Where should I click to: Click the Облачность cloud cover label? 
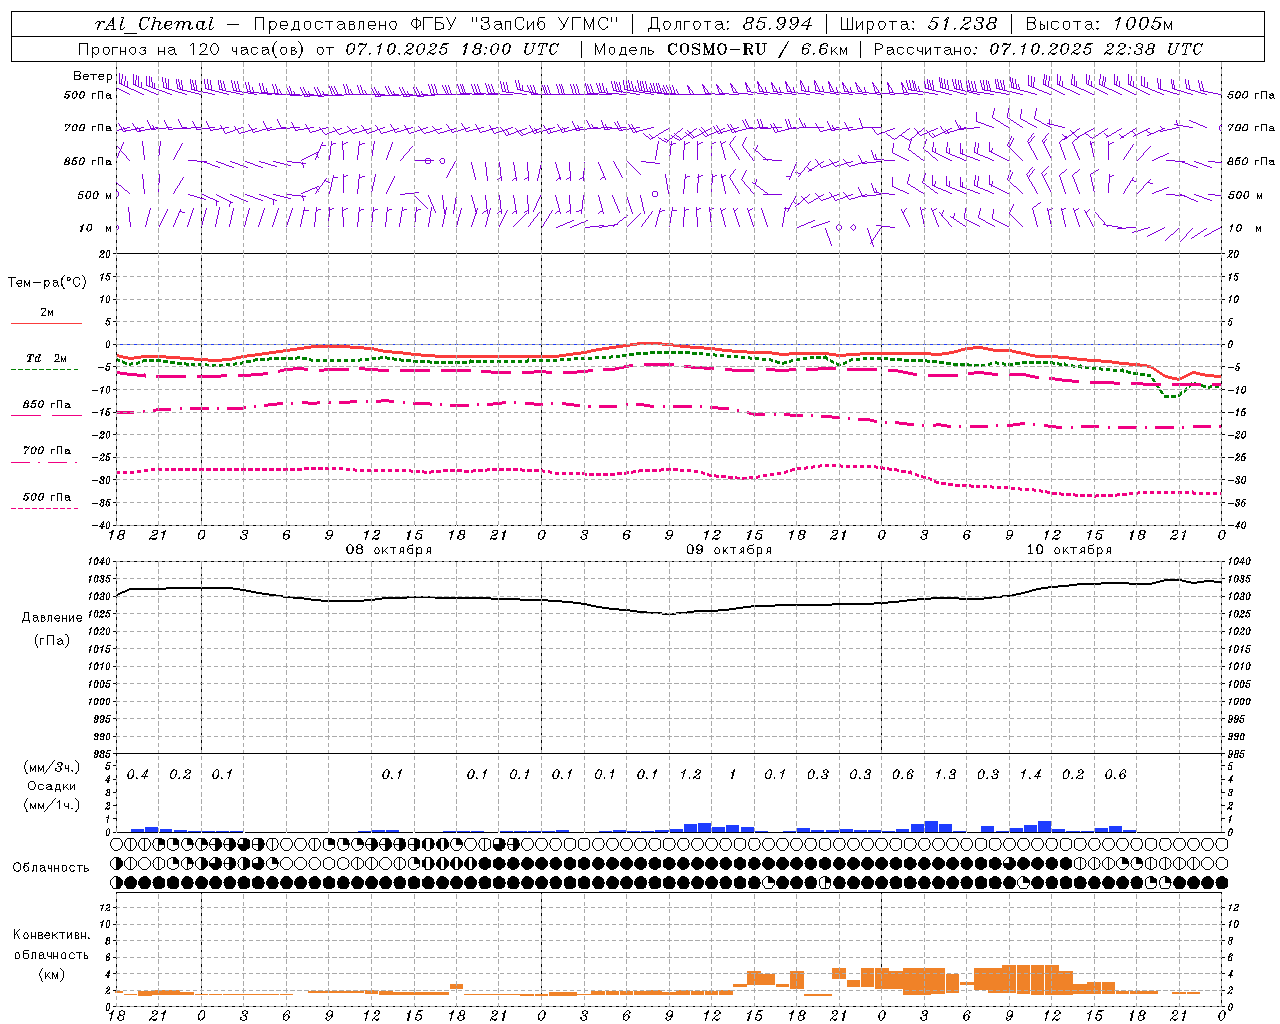point(51,868)
